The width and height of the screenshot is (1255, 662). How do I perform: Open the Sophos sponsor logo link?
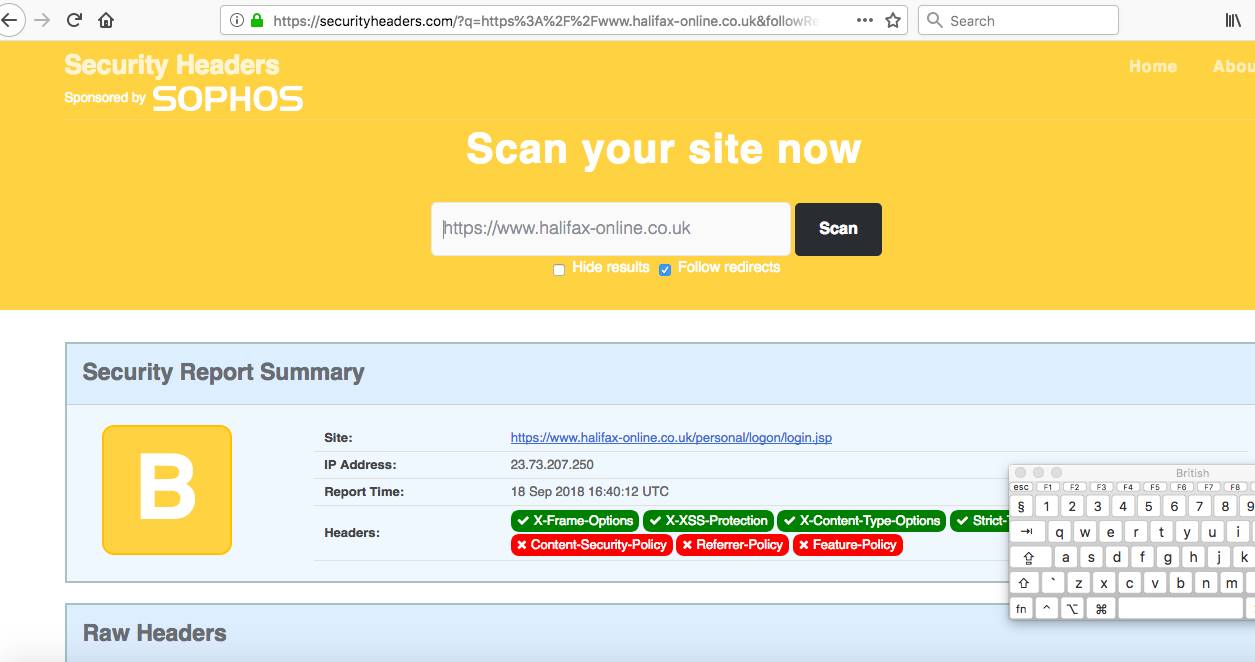click(x=228, y=98)
